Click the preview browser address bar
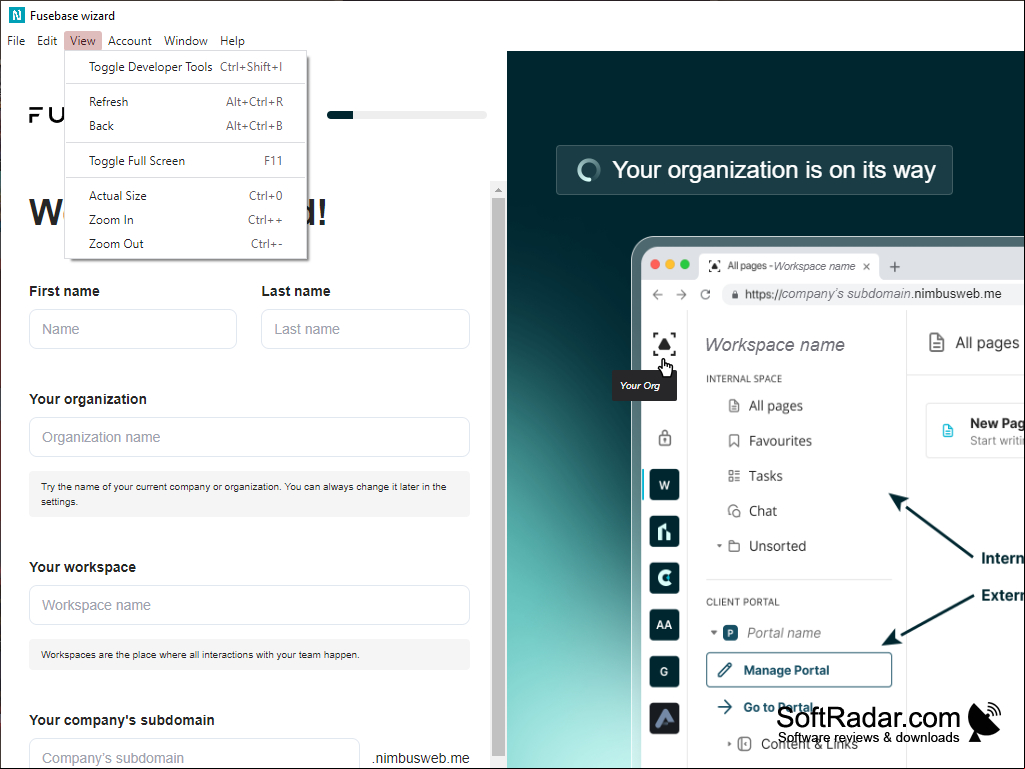1025x769 pixels. 873,294
